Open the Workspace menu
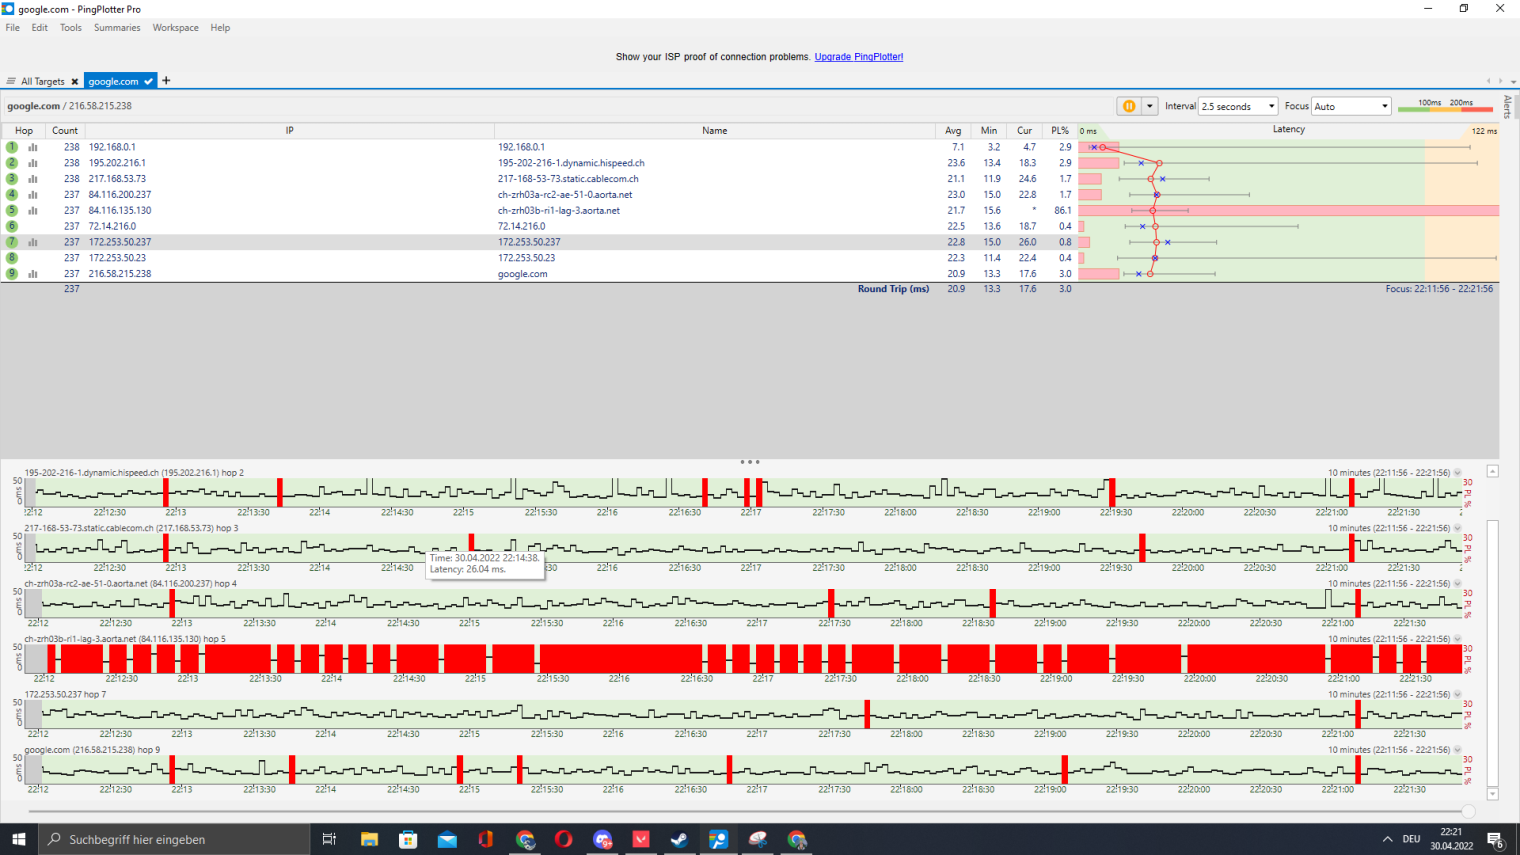The image size is (1520, 855). coord(175,28)
